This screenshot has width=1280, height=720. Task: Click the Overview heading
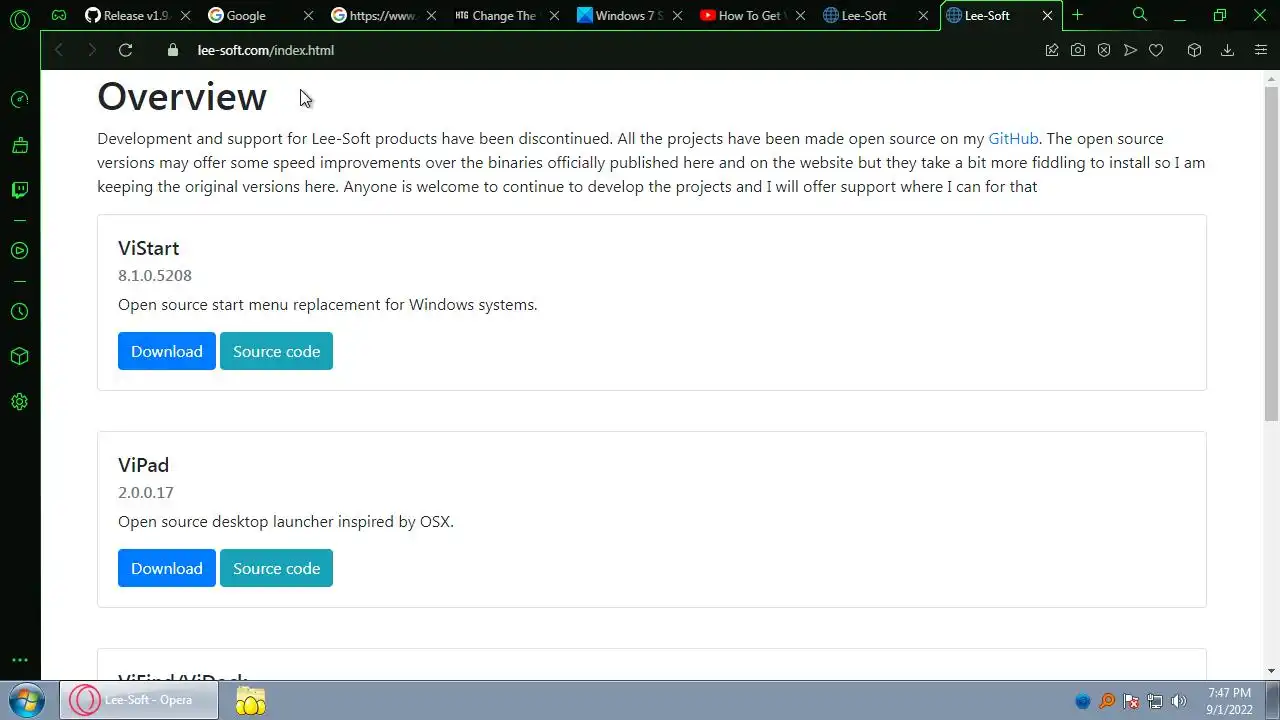(x=182, y=97)
